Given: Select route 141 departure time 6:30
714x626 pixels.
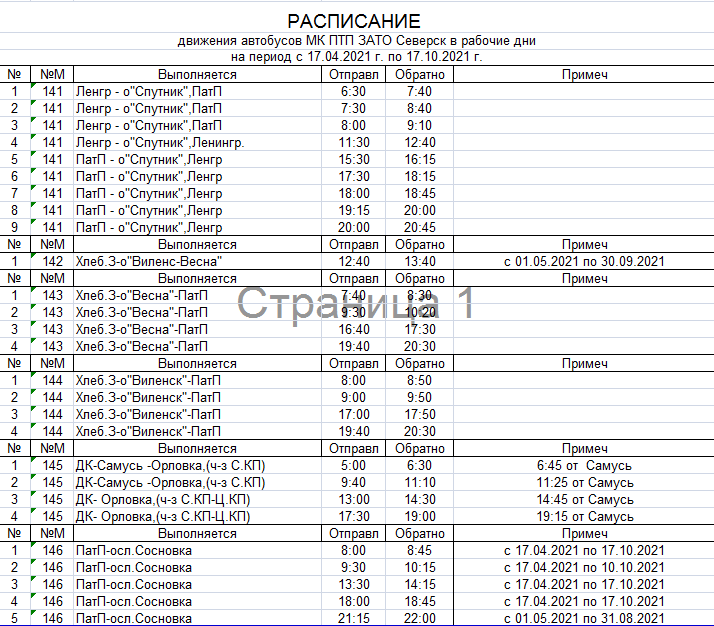Looking at the screenshot, I should coord(353,92).
